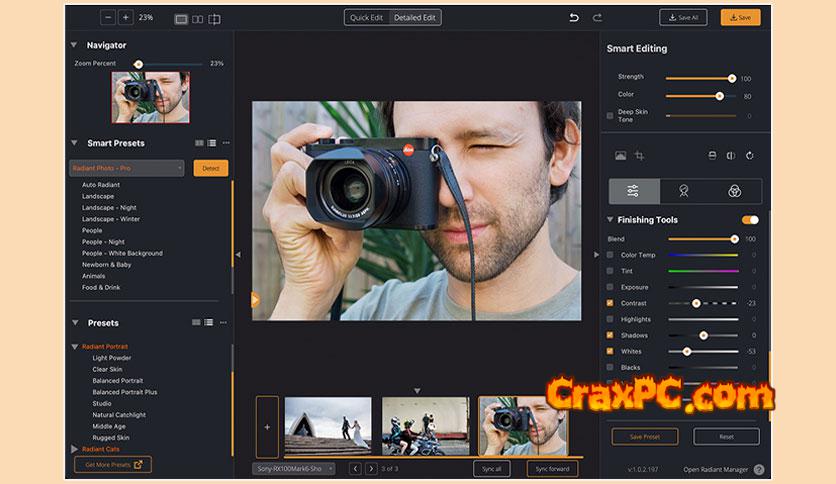Click the Save Preset button
836x484 pixels.
(644, 436)
